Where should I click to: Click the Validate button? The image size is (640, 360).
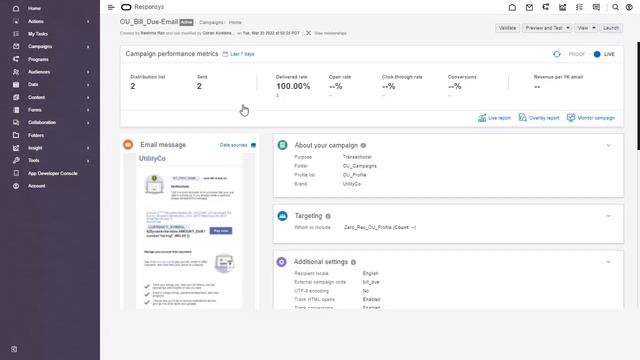[507, 28]
